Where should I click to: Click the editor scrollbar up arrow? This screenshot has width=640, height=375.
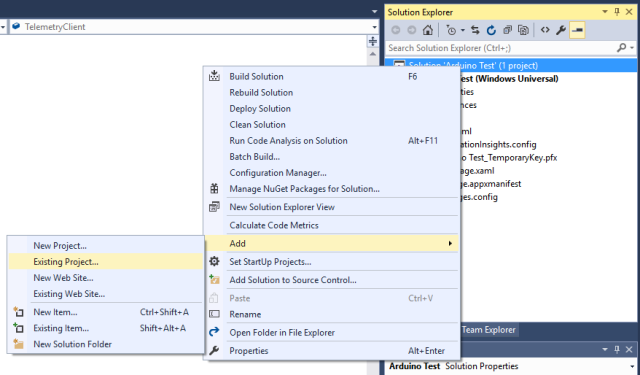373,54
